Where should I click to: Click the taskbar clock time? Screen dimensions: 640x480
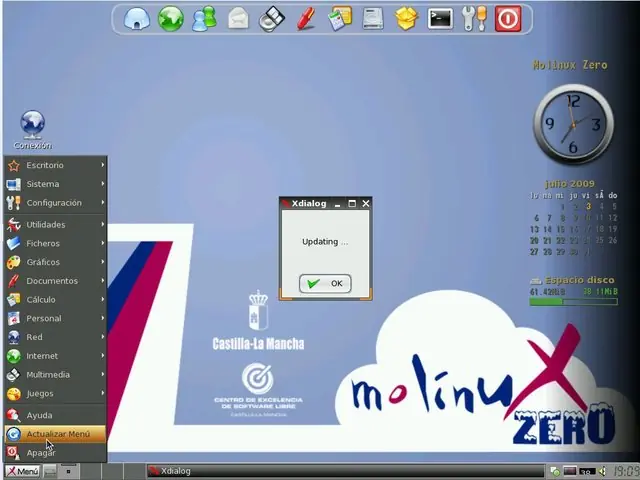pos(626,471)
